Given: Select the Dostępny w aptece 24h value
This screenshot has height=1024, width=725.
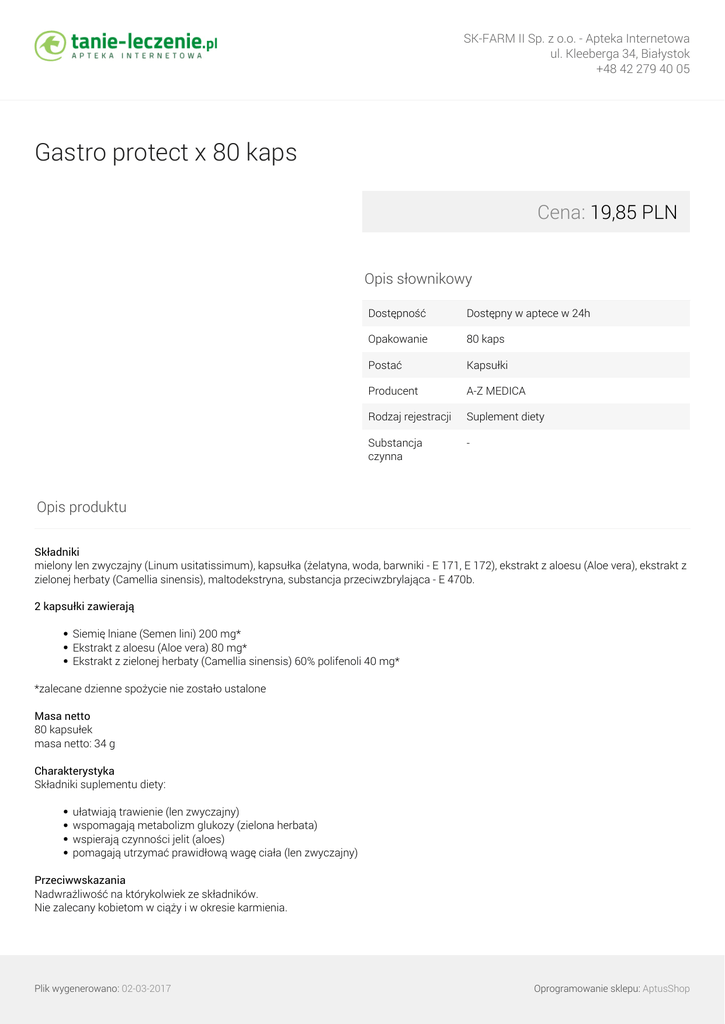Looking at the screenshot, I should (528, 313).
